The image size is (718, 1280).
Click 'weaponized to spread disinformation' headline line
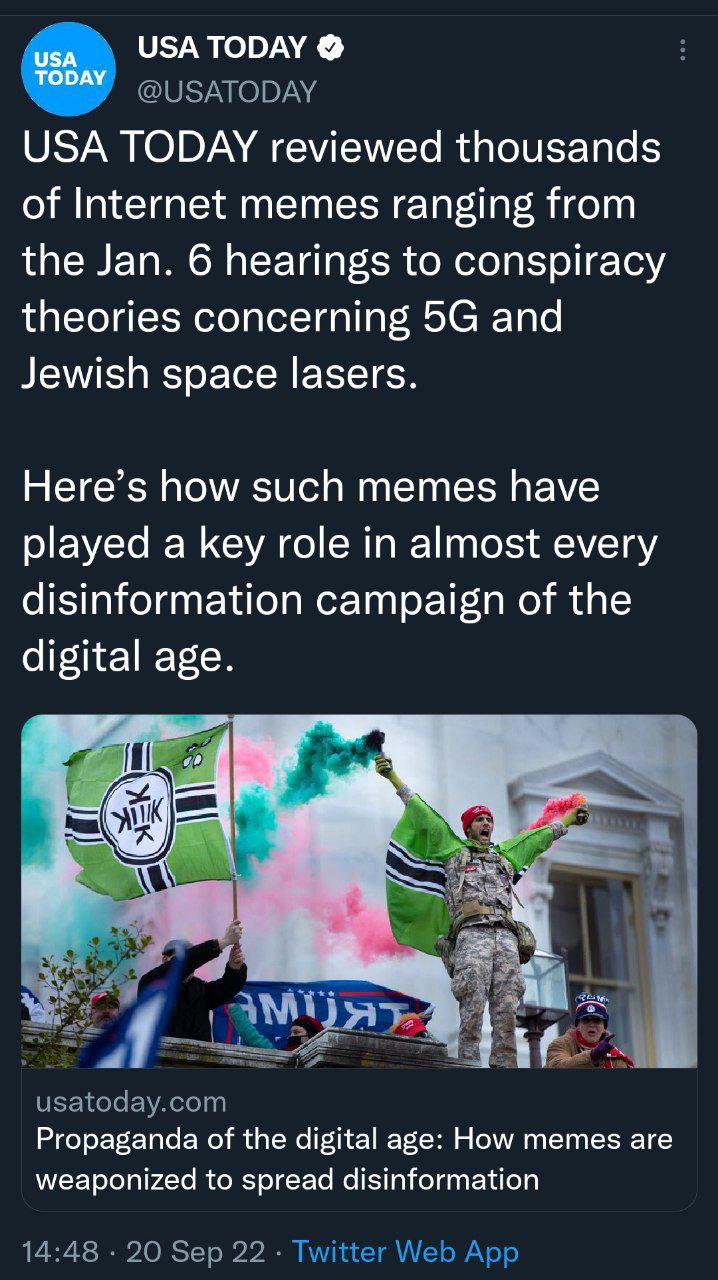coord(287,1179)
